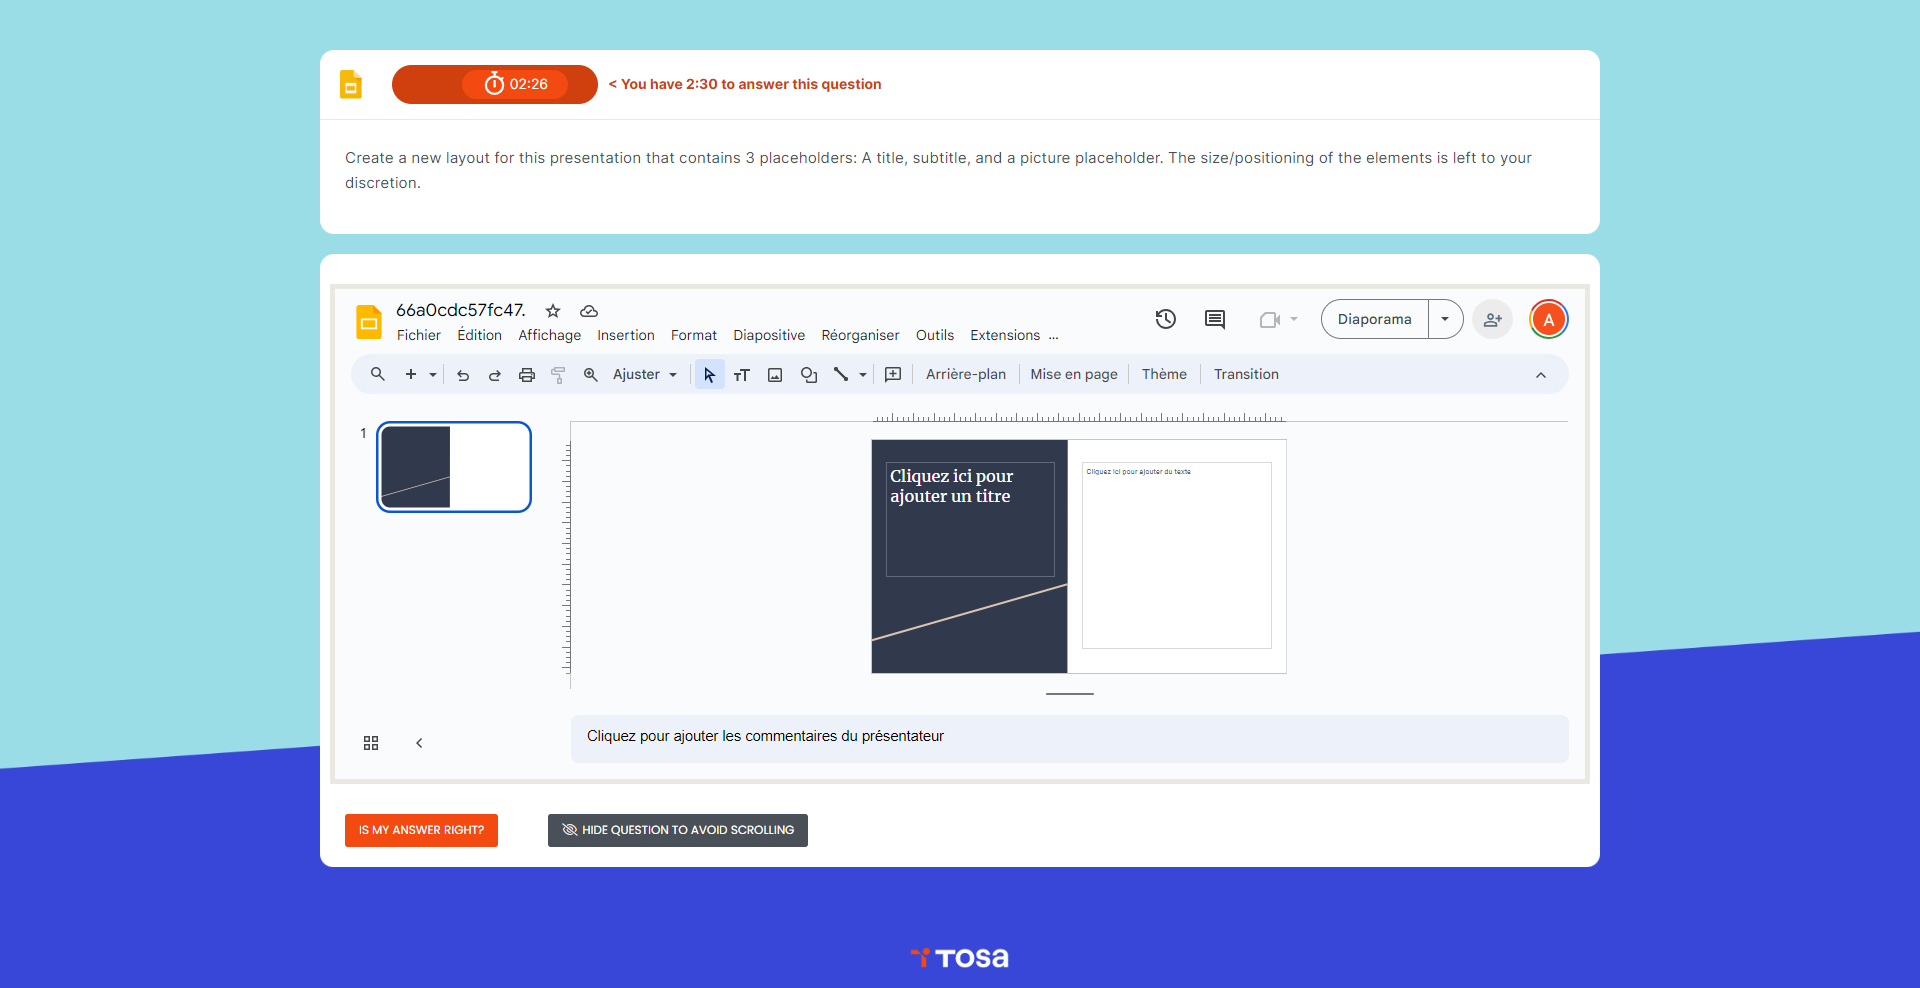Click the insert image icon

[775, 375]
